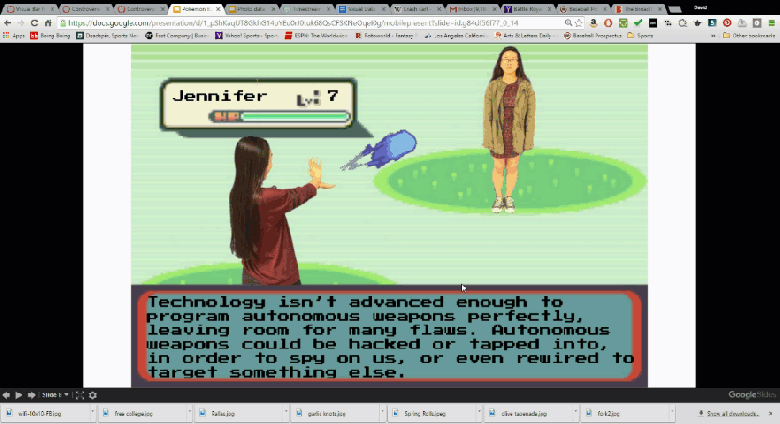
Task: Click the address bar URL field
Action: coord(300,22)
